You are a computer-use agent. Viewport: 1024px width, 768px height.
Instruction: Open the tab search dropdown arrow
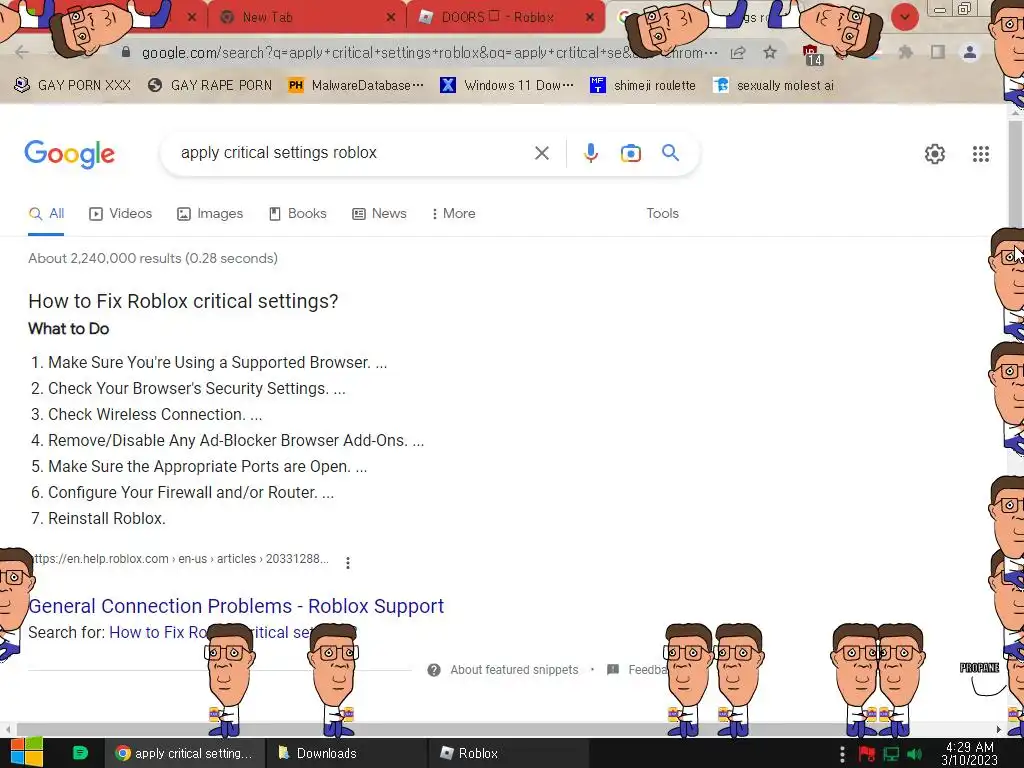pos(904,17)
